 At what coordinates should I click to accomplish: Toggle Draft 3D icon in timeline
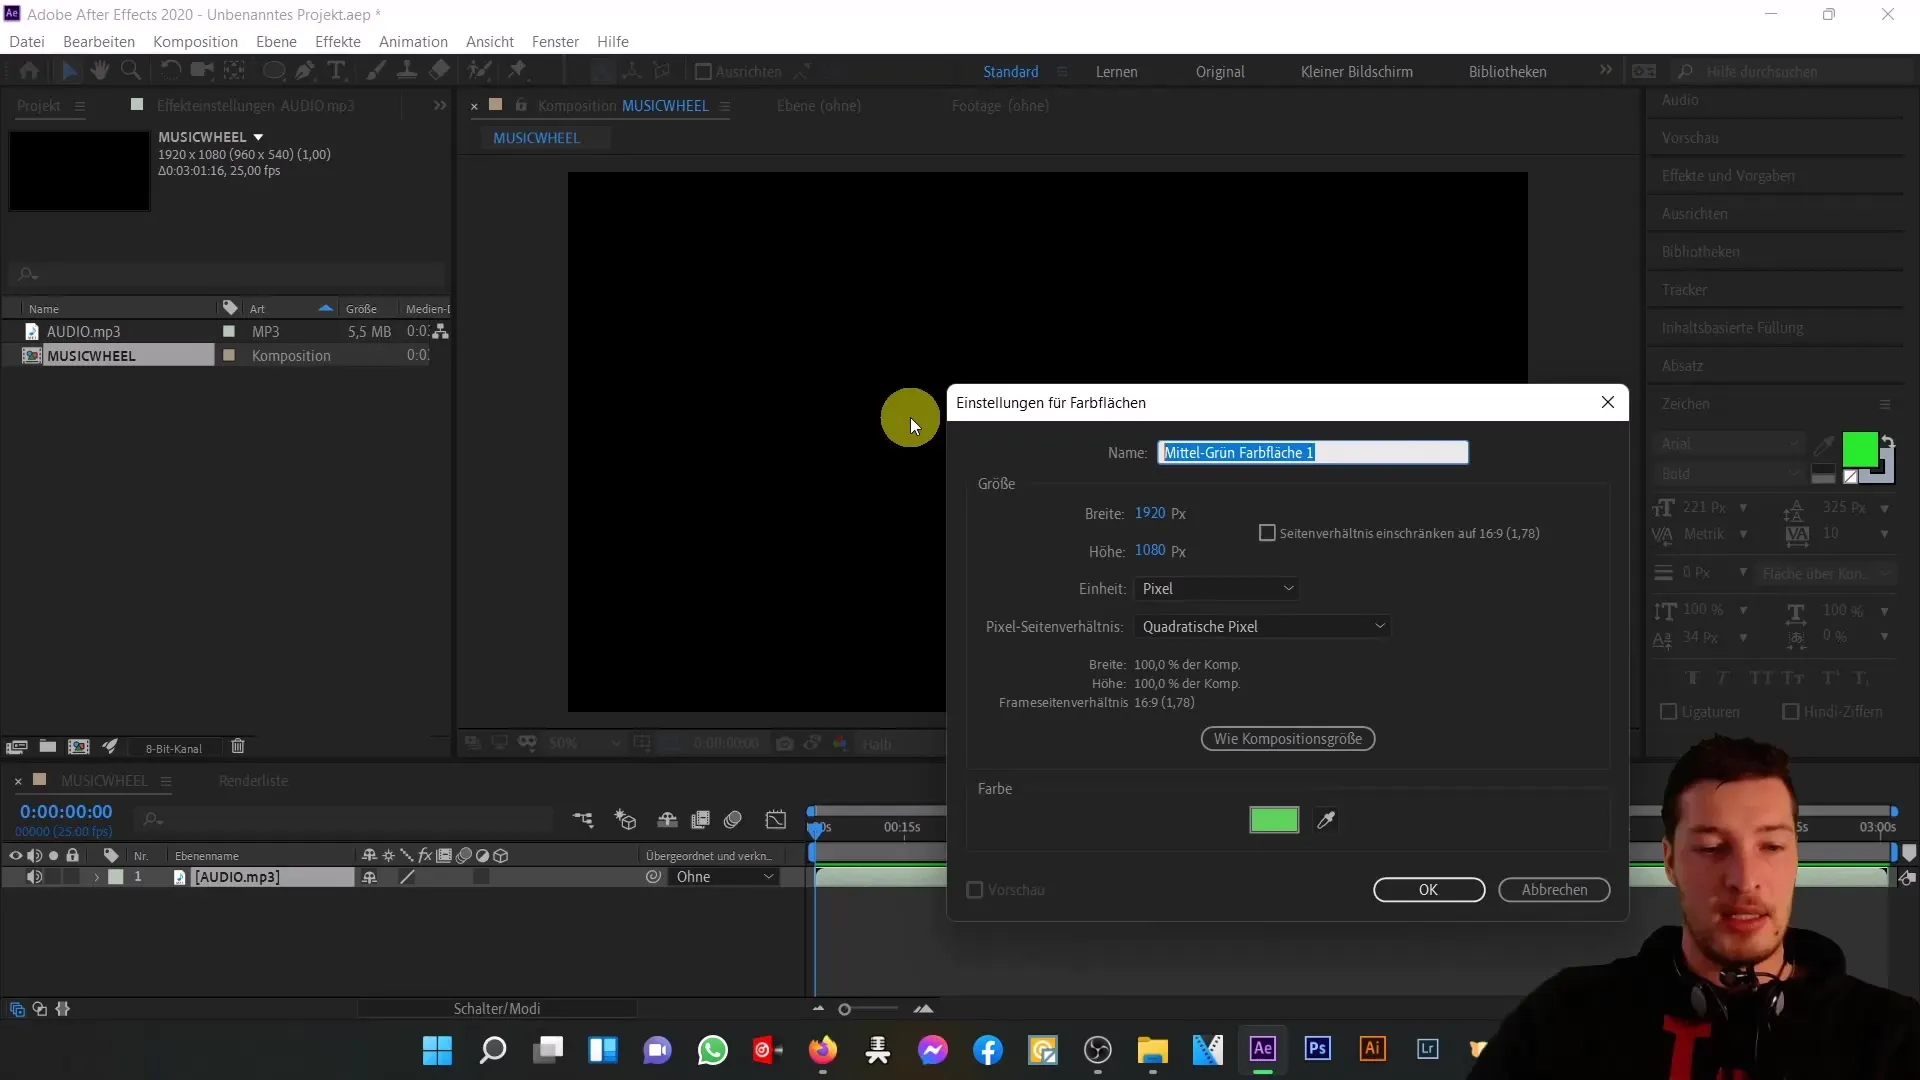(625, 820)
